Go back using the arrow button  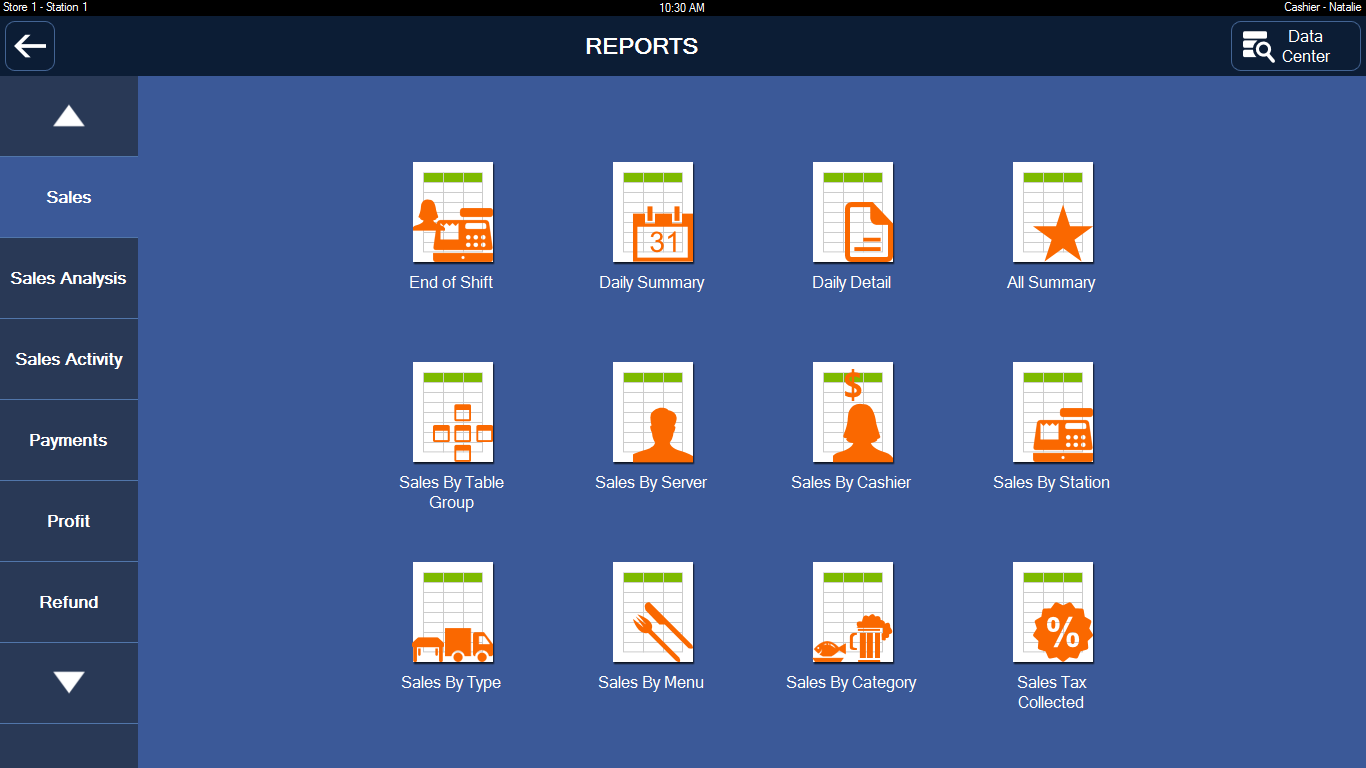pyautogui.click(x=29, y=45)
